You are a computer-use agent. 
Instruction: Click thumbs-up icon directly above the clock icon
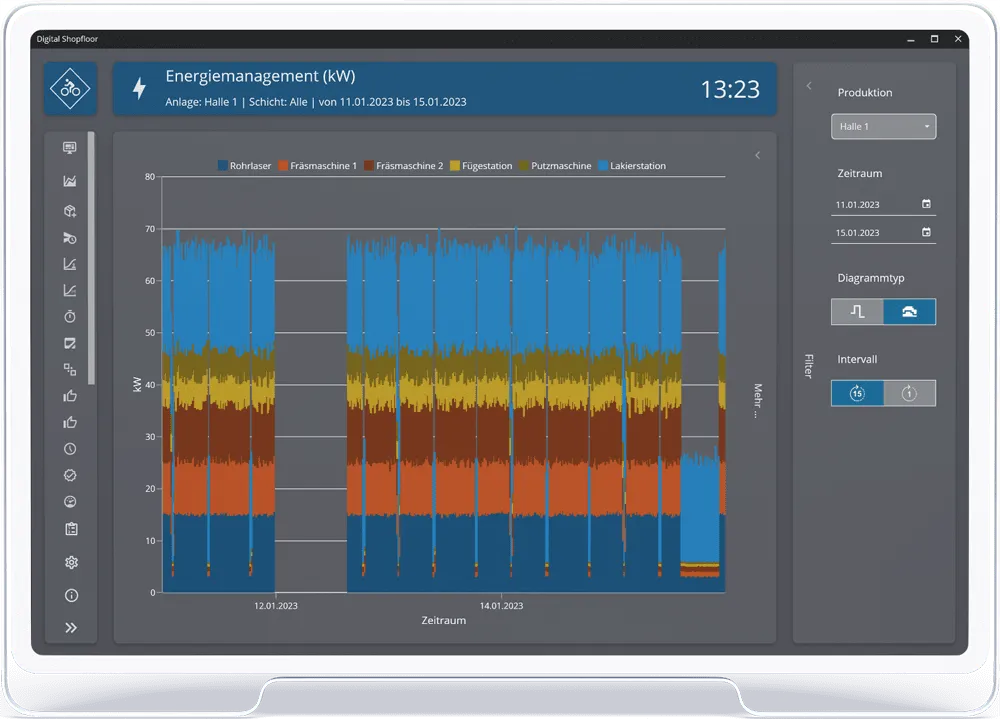(x=70, y=422)
